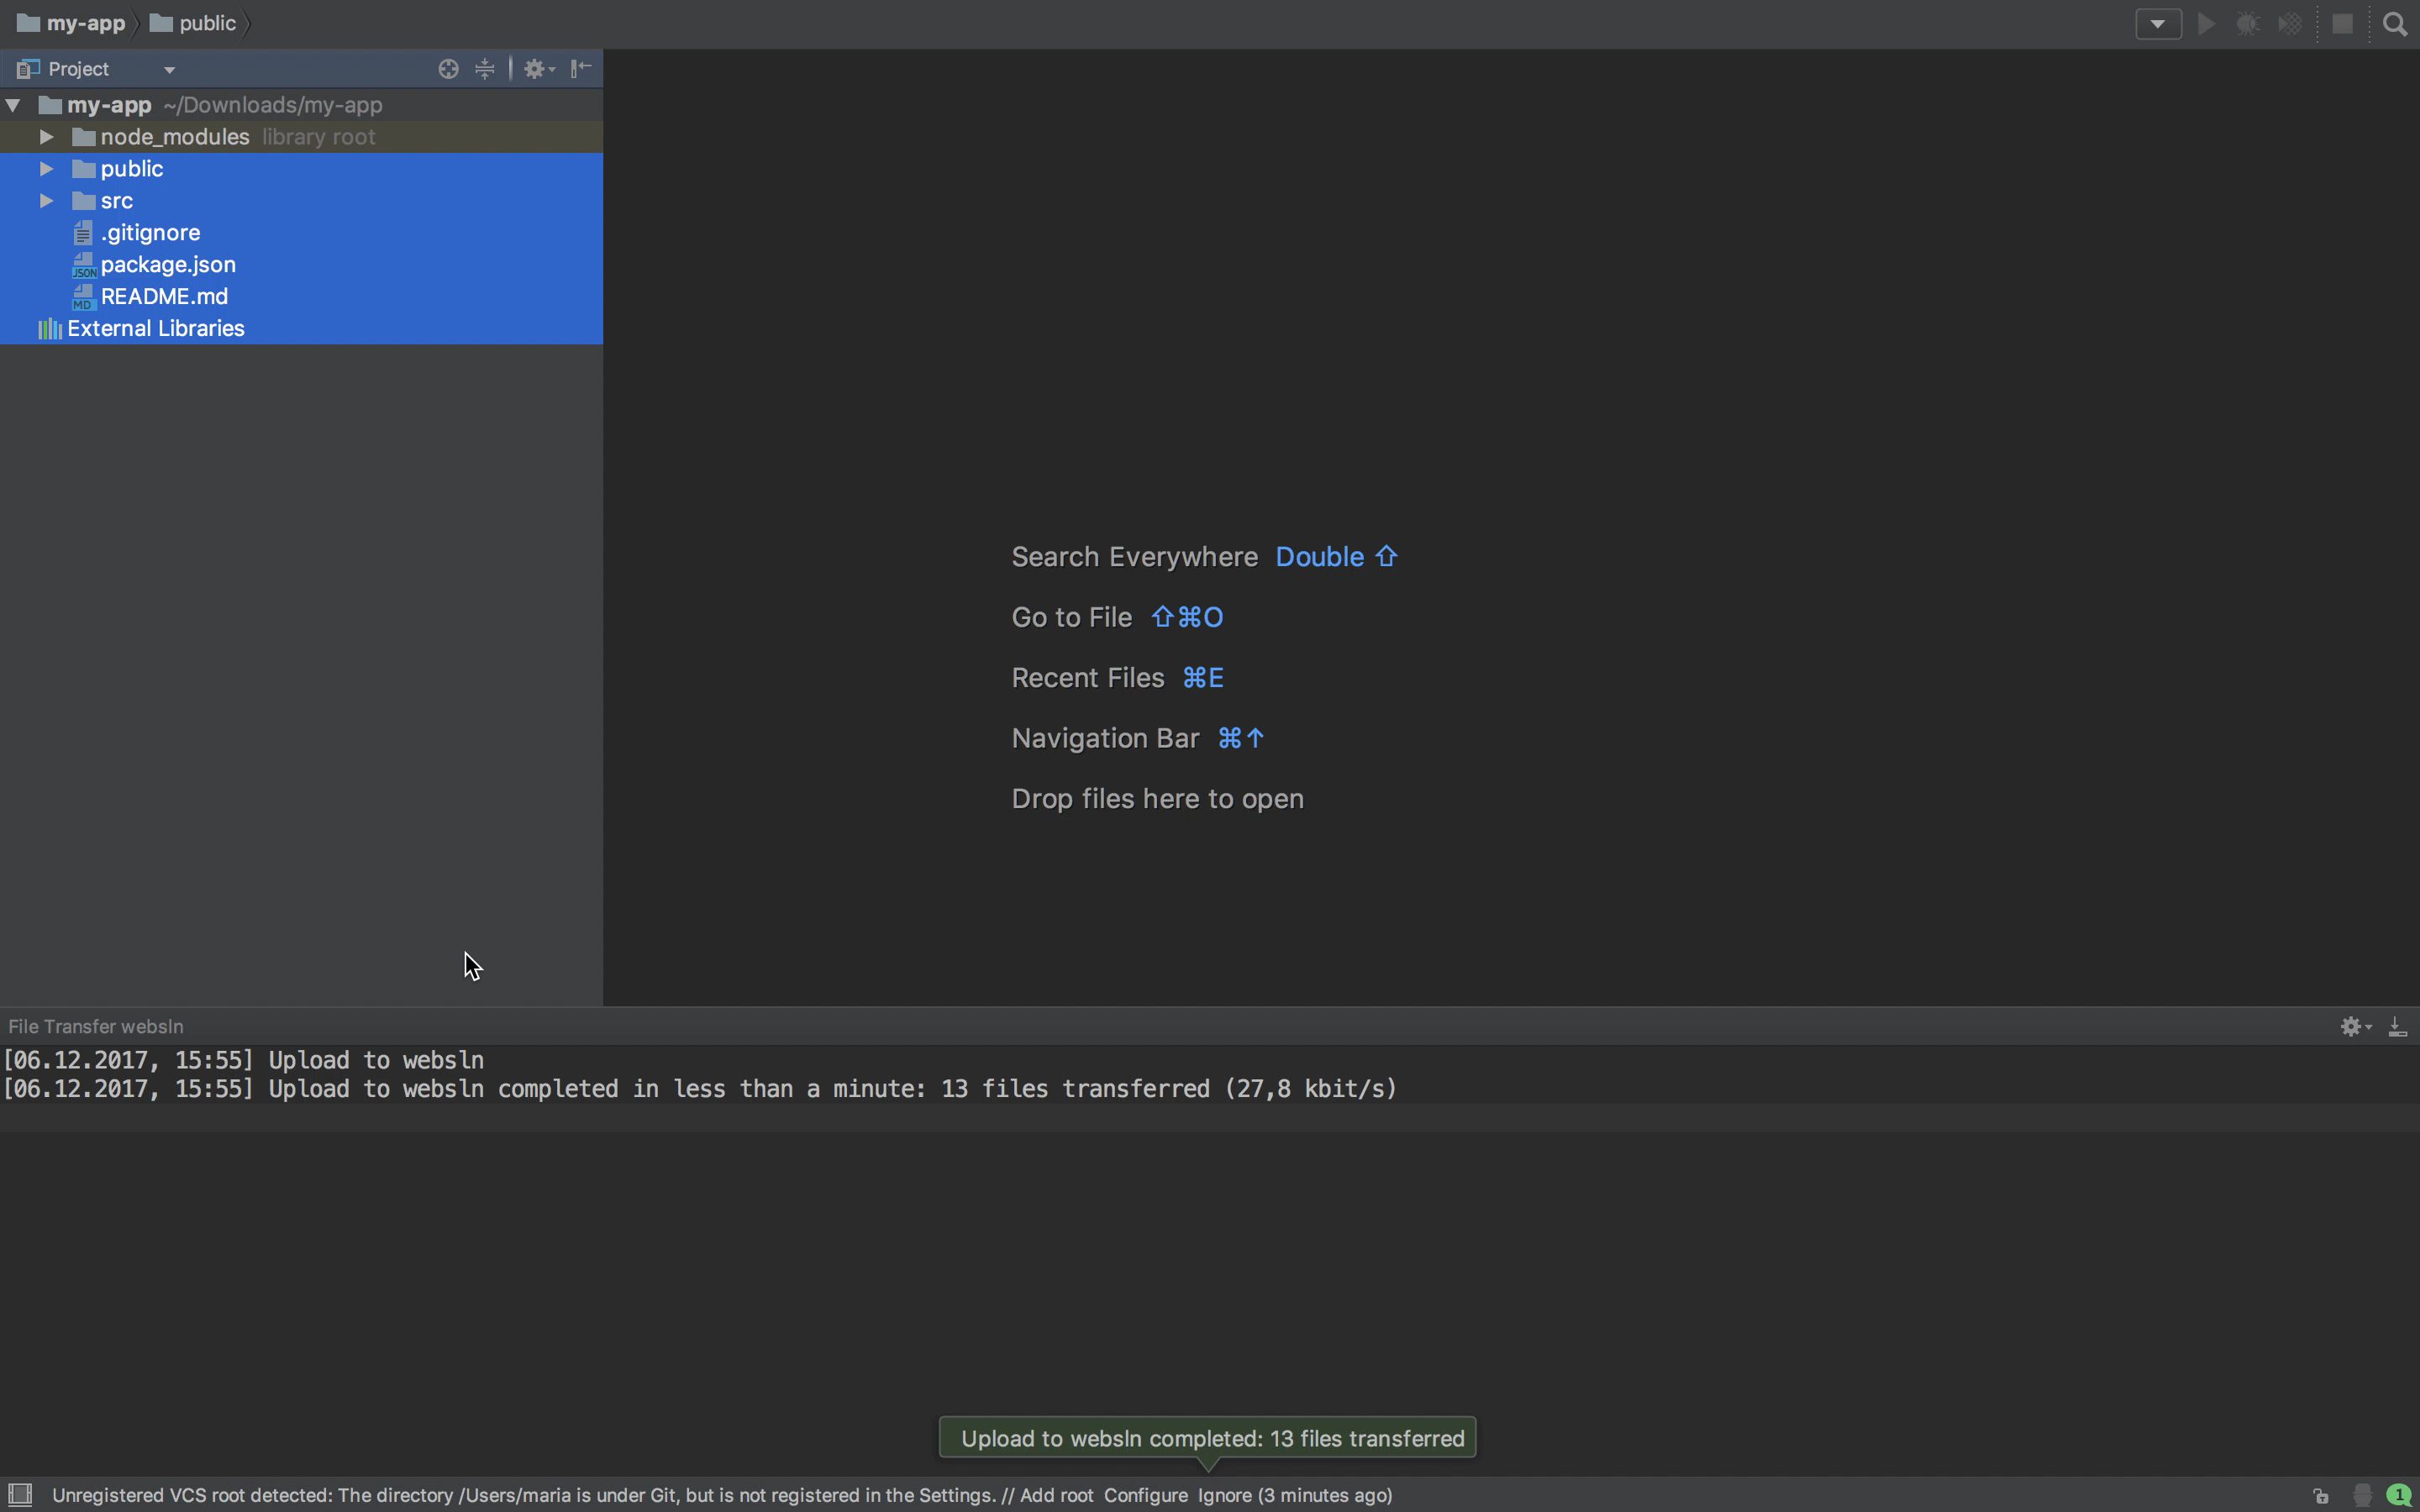2420x1512 pixels.
Task: Click the JSON file icon beside package.json
Action: (x=84, y=265)
